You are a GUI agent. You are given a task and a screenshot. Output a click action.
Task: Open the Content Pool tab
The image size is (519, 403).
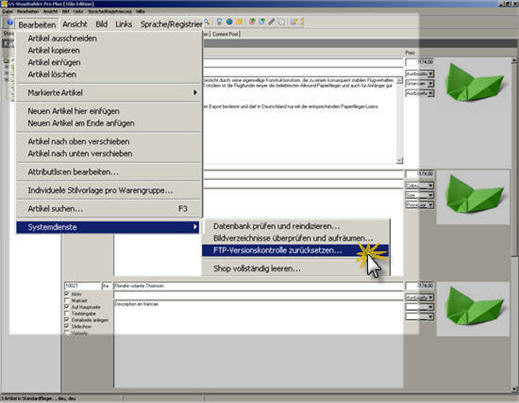[x=226, y=34]
